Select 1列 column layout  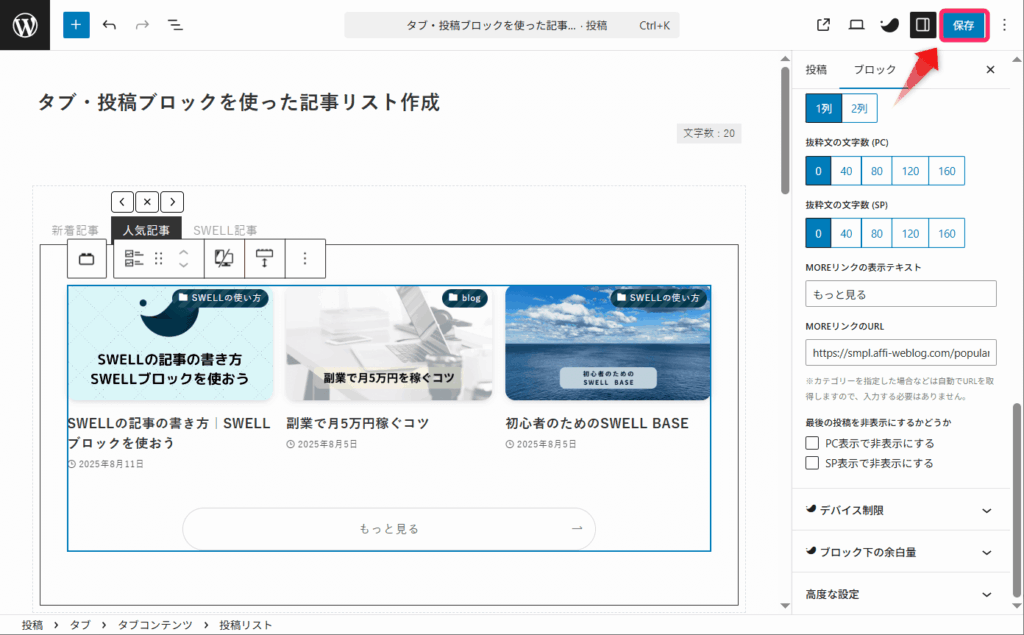pos(824,108)
